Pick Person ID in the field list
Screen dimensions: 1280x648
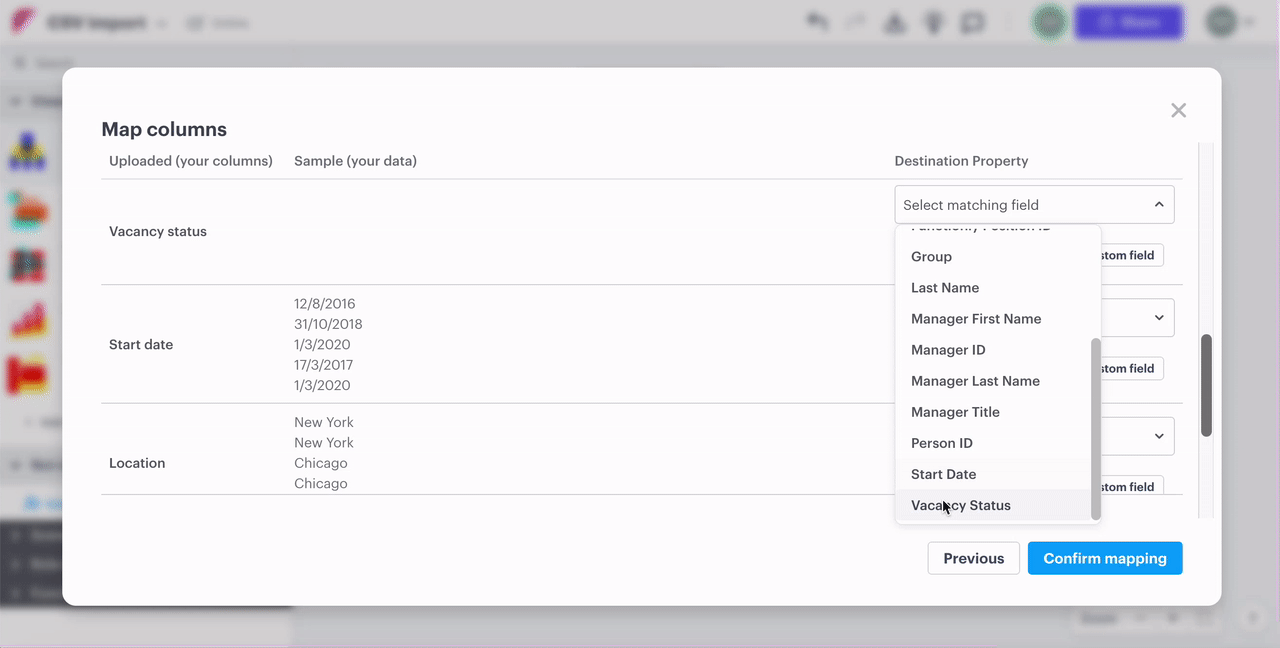coord(941,443)
